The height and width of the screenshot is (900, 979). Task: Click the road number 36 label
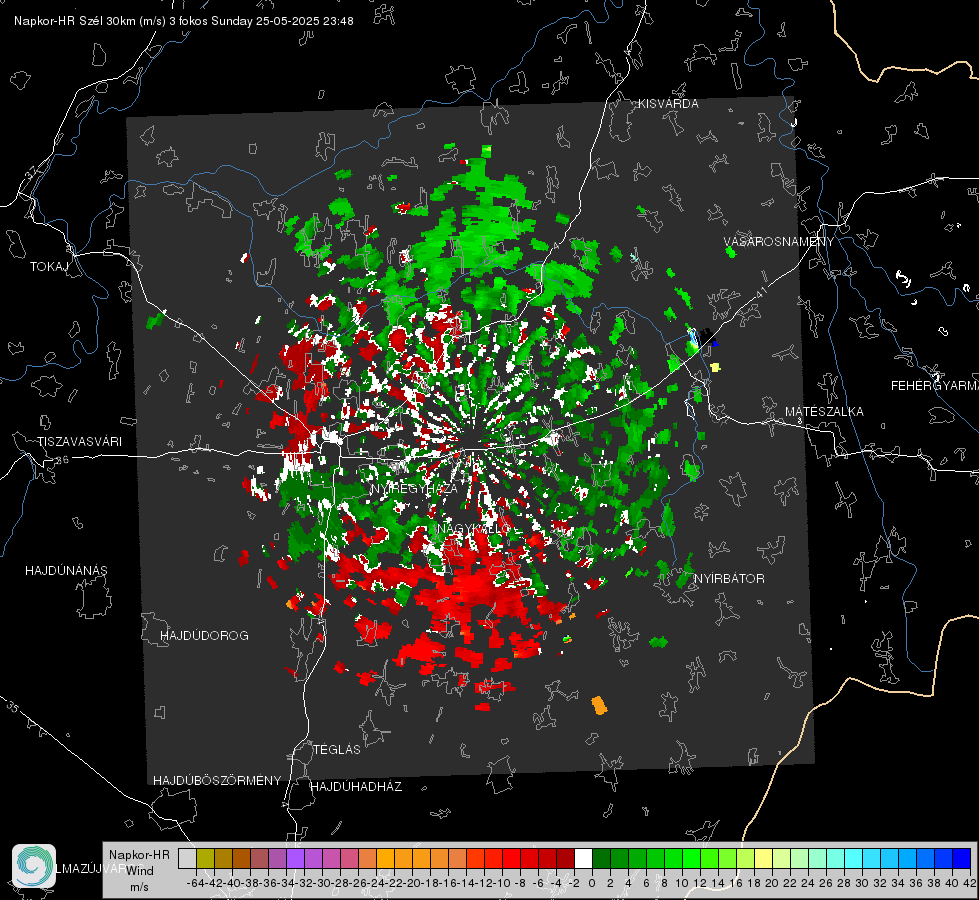(62, 460)
